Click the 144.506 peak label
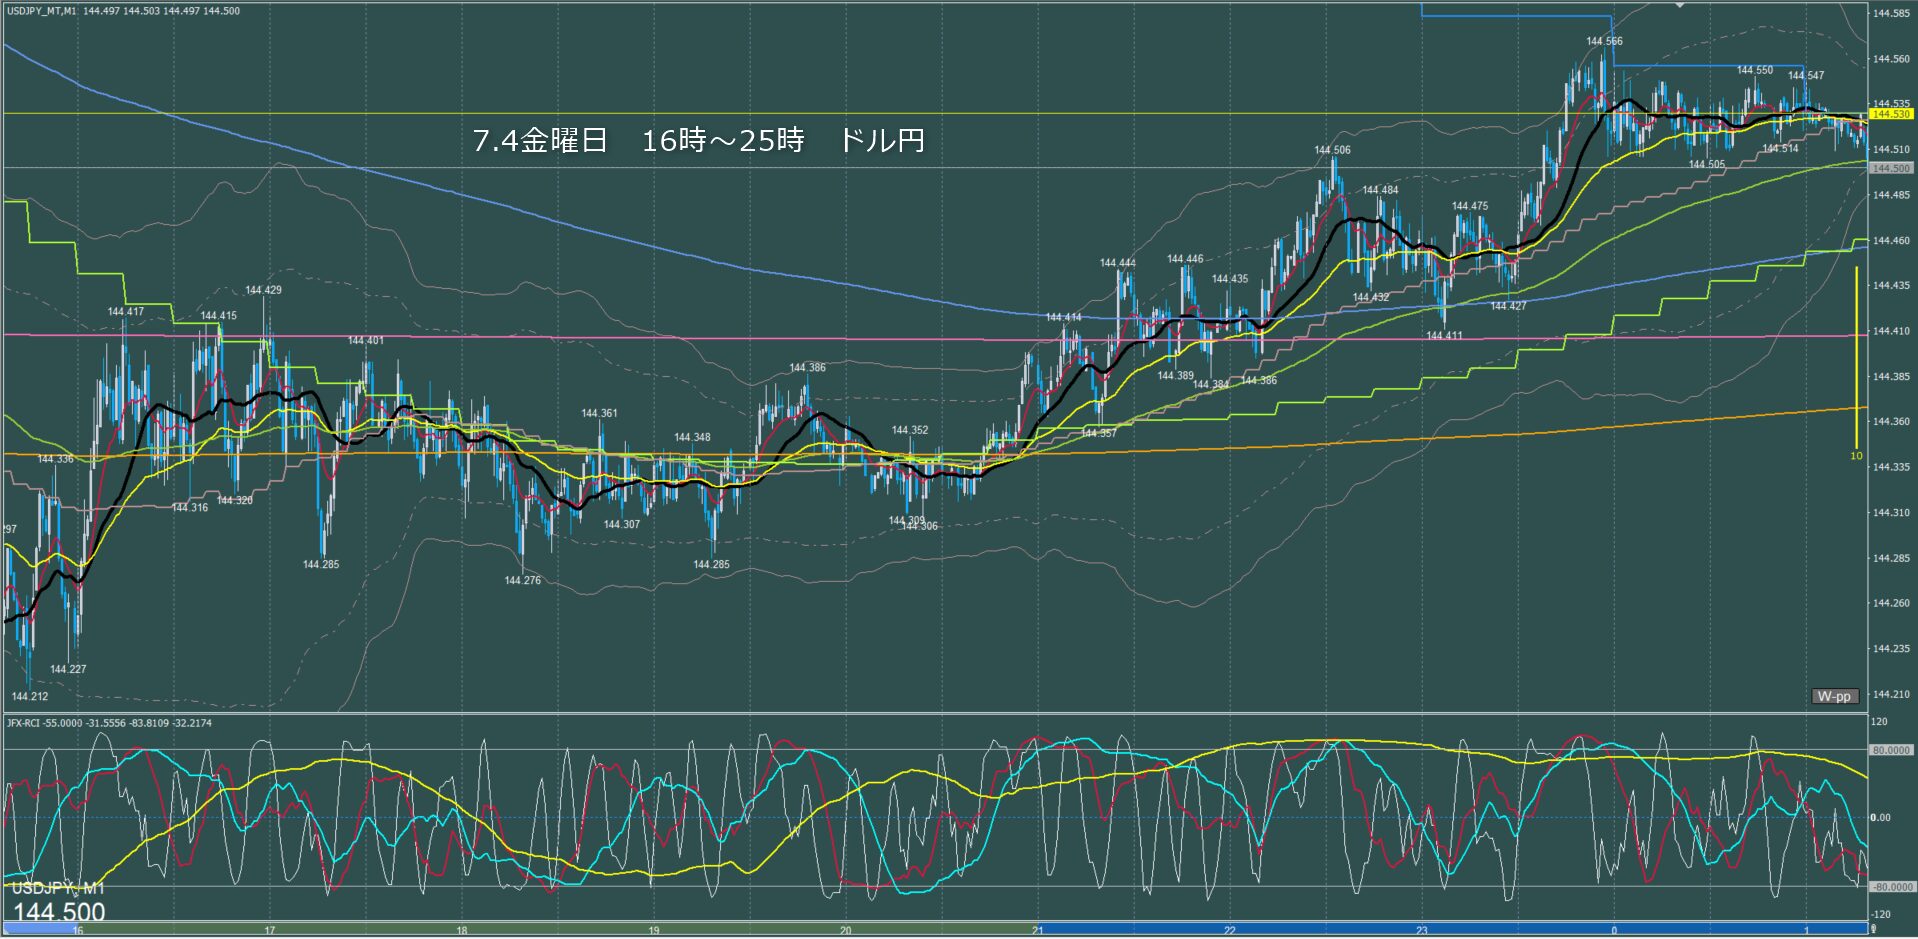Viewport: 1918px width, 939px height. click(x=1332, y=150)
